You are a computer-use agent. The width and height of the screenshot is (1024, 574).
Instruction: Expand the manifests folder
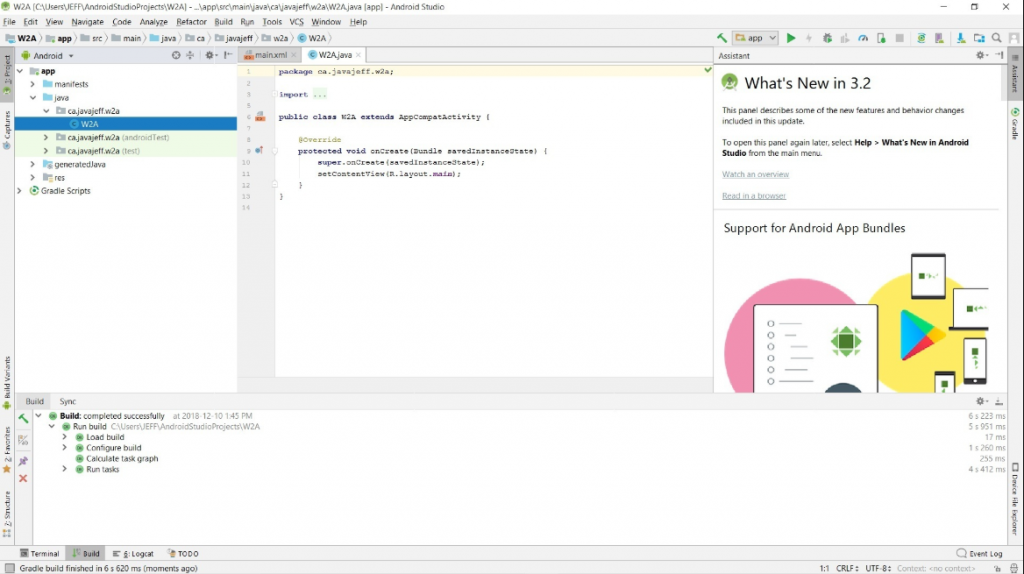click(x=33, y=84)
